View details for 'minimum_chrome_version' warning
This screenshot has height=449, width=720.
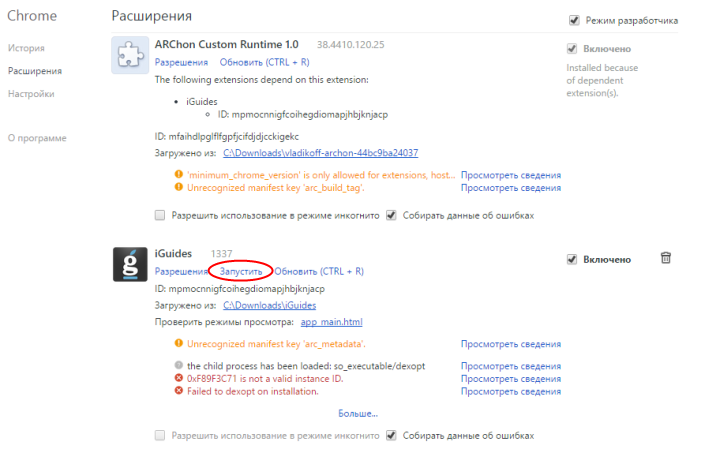511,175
